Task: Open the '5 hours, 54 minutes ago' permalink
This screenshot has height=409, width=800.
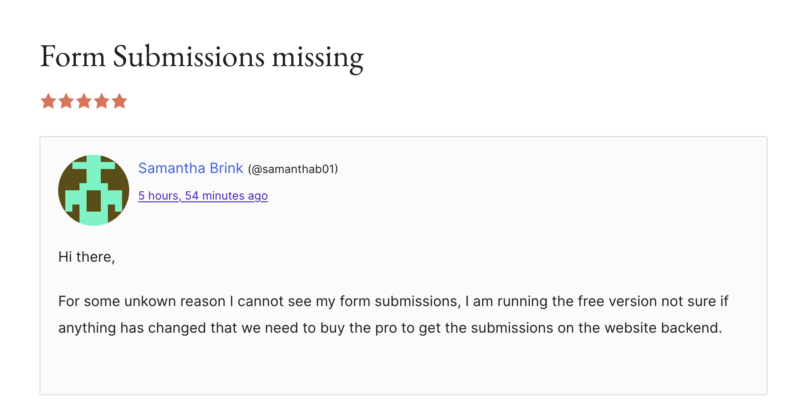Action: (x=202, y=196)
